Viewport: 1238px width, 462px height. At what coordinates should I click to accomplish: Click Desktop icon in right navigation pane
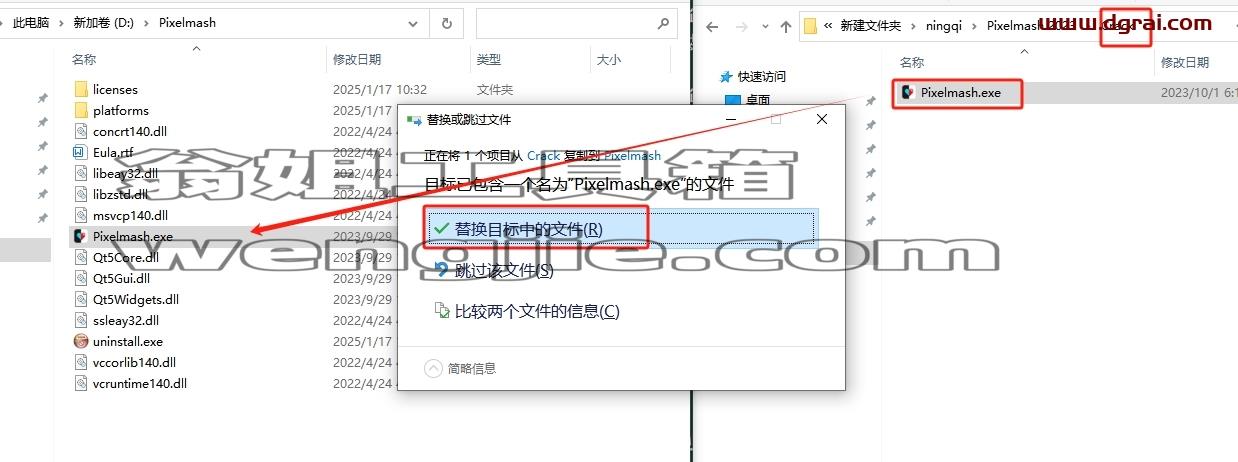coord(731,100)
